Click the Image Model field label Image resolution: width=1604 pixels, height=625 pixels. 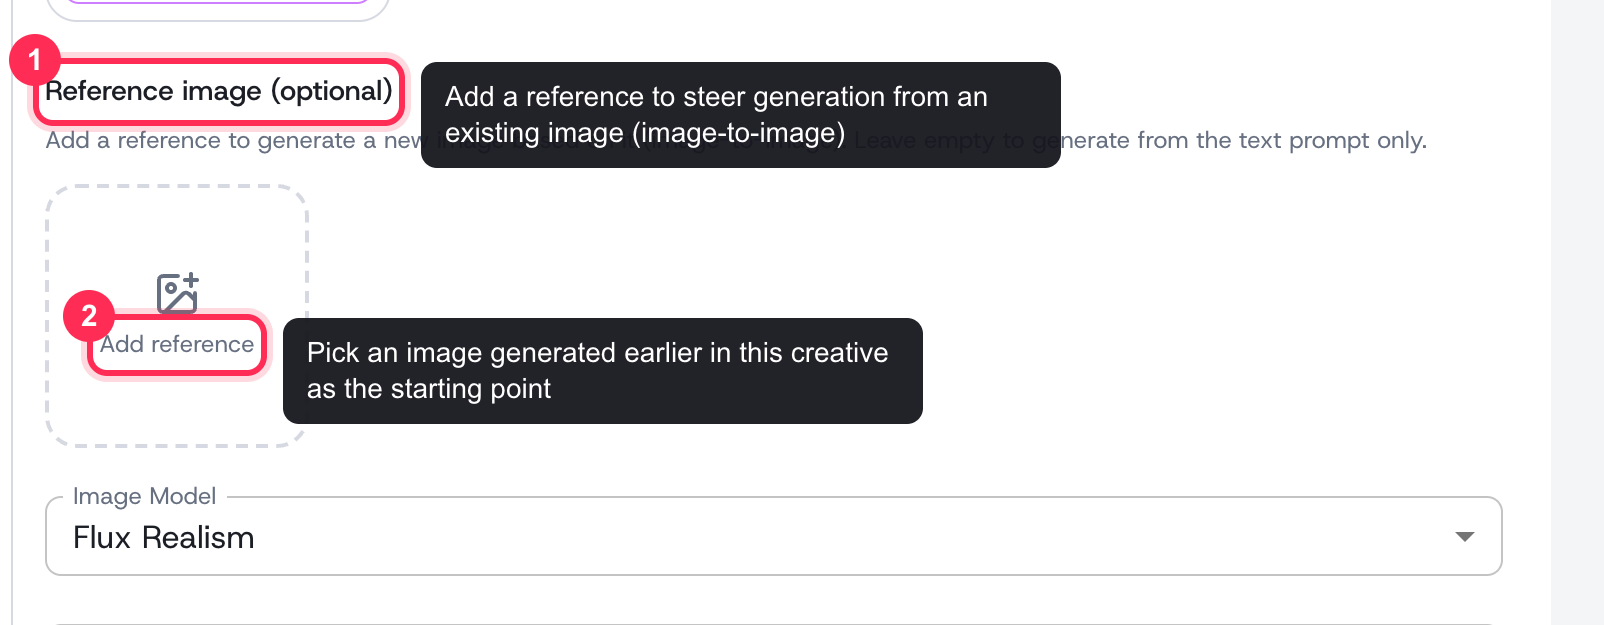pos(145,496)
